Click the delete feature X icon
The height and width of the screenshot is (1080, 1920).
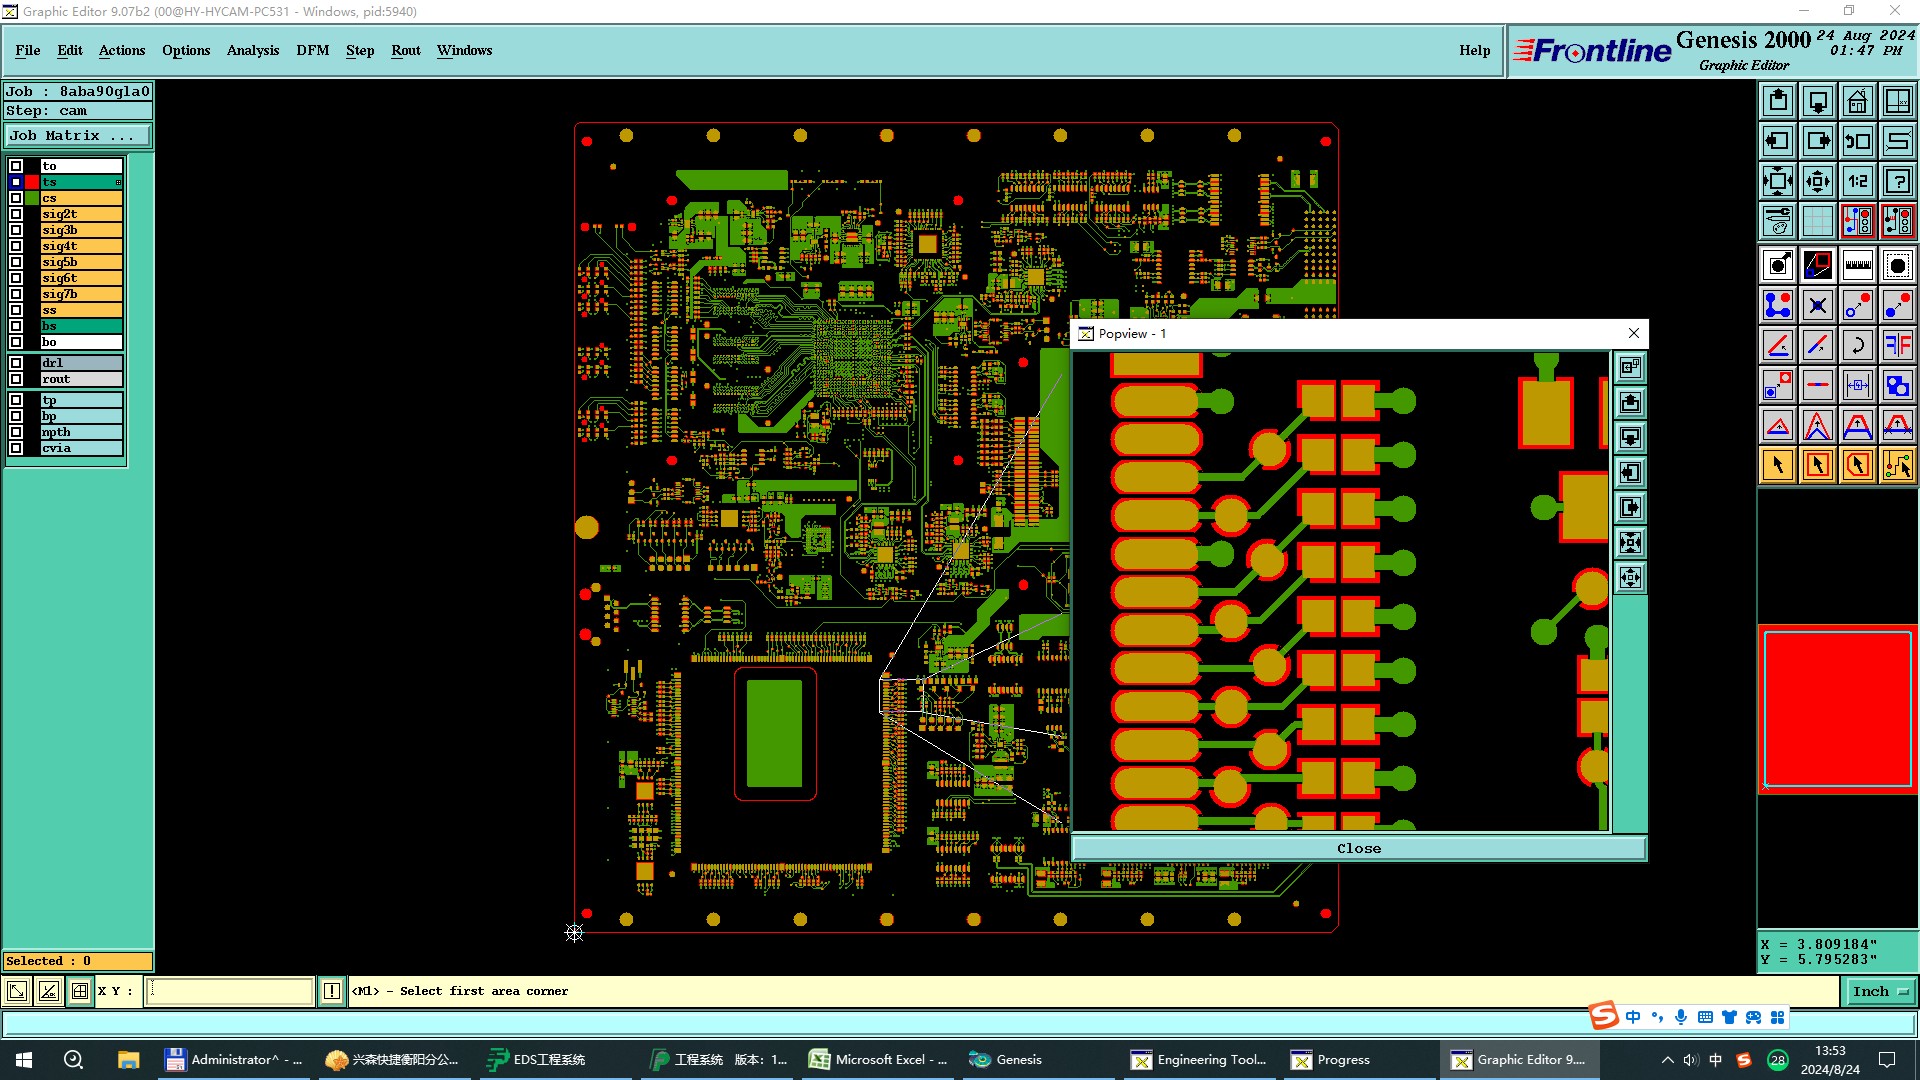coord(1817,305)
